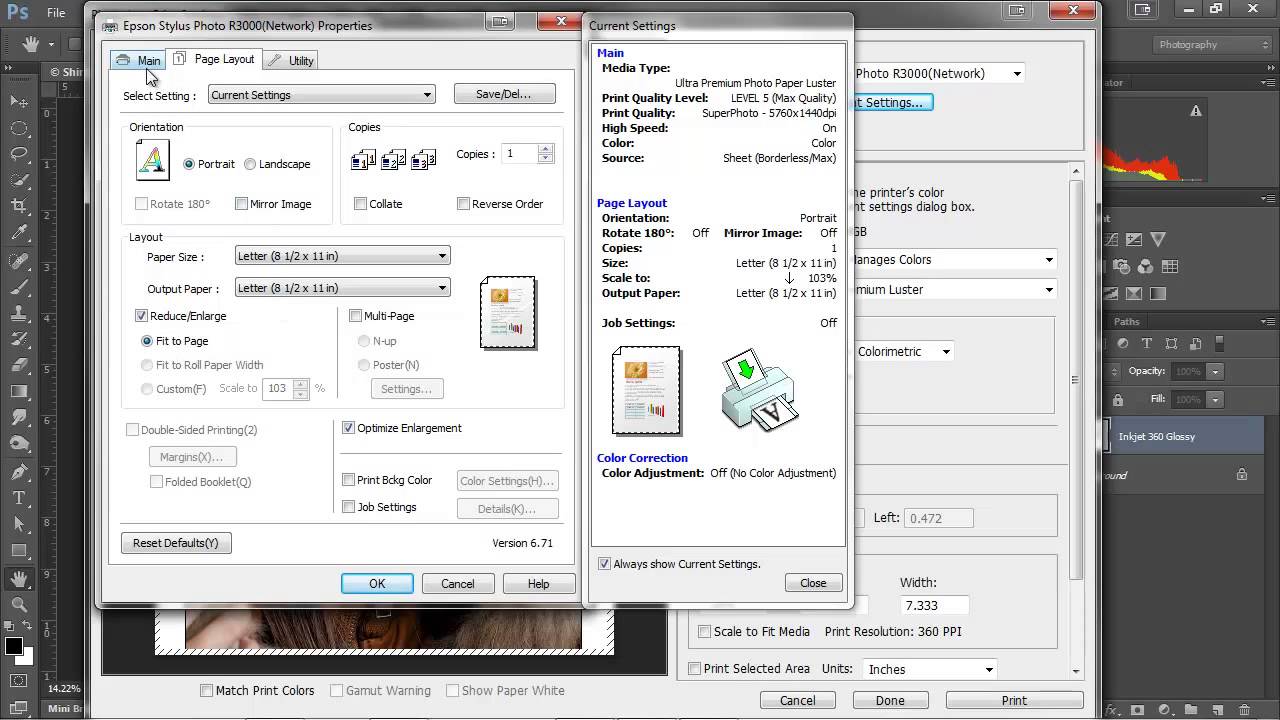Click the Save/Del... button
This screenshot has height=720, width=1280.
click(x=504, y=94)
